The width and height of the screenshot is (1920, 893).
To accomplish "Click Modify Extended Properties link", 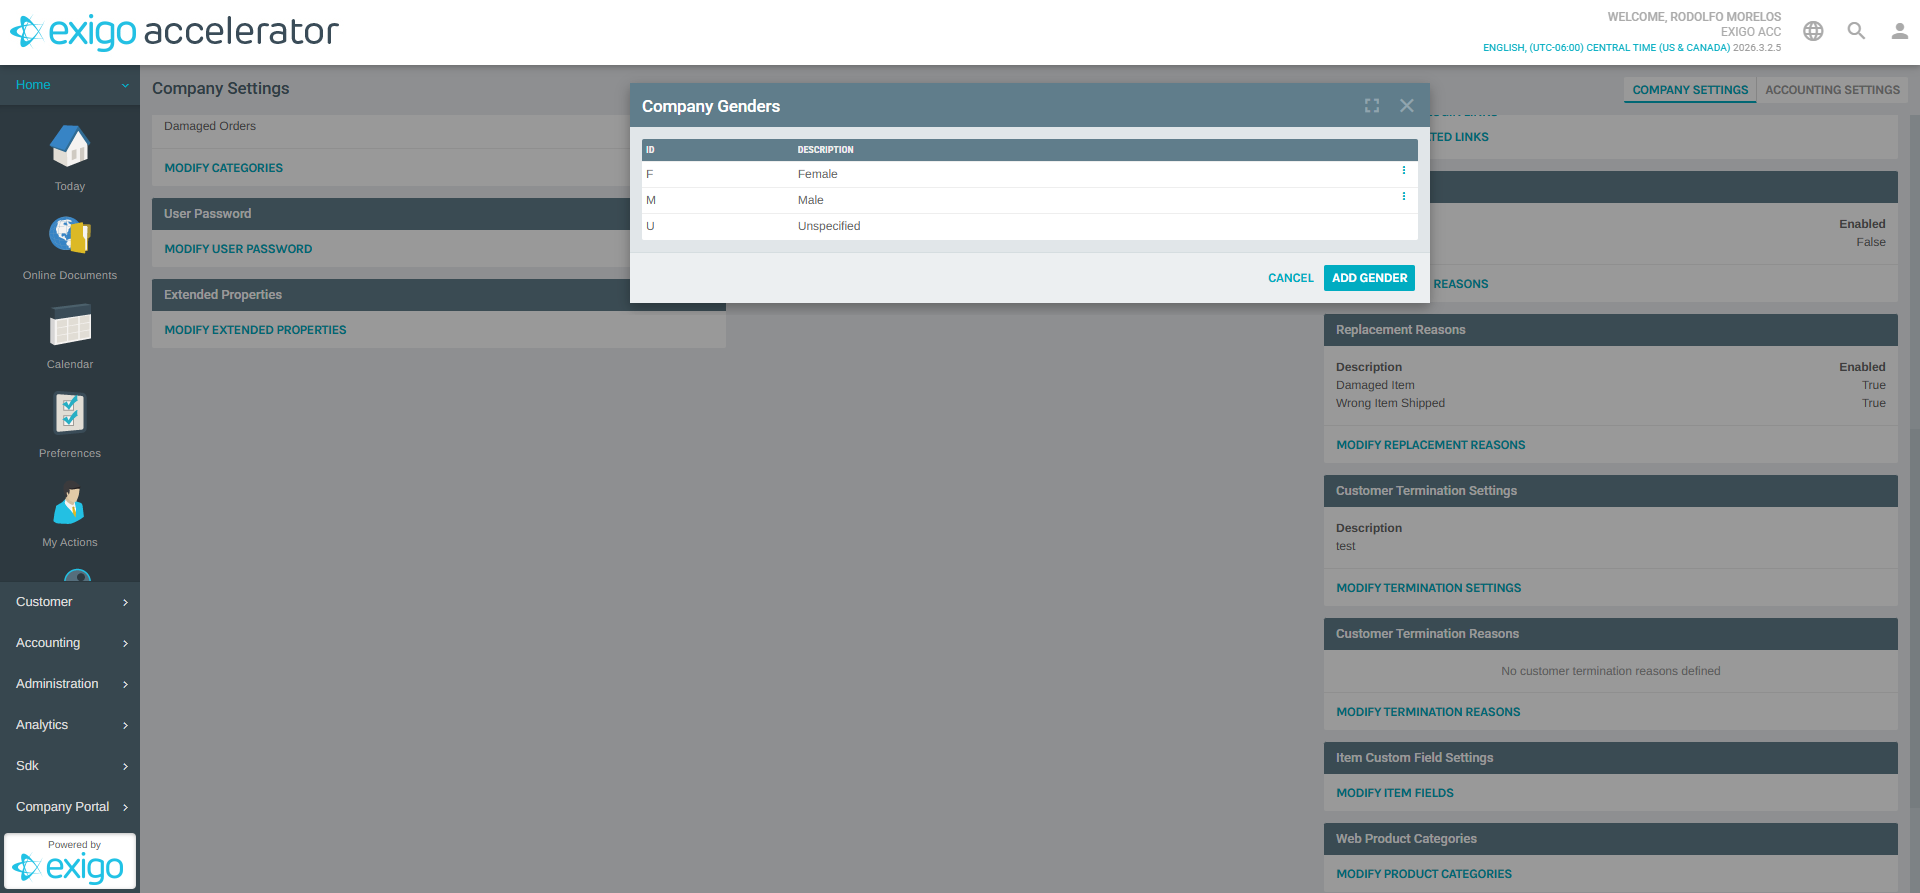I will tap(255, 330).
